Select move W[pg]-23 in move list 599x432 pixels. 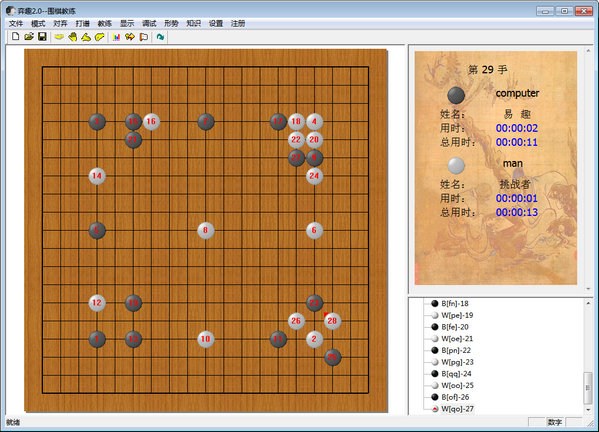[x=457, y=362]
